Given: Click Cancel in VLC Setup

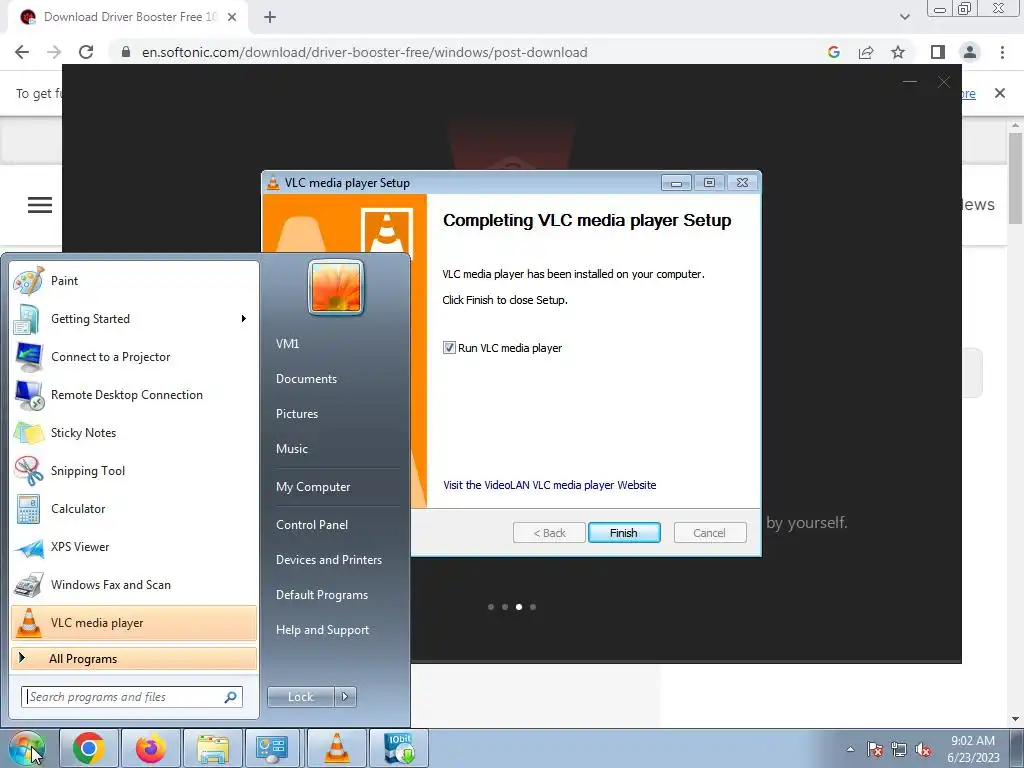Looking at the screenshot, I should pyautogui.click(x=710, y=533).
